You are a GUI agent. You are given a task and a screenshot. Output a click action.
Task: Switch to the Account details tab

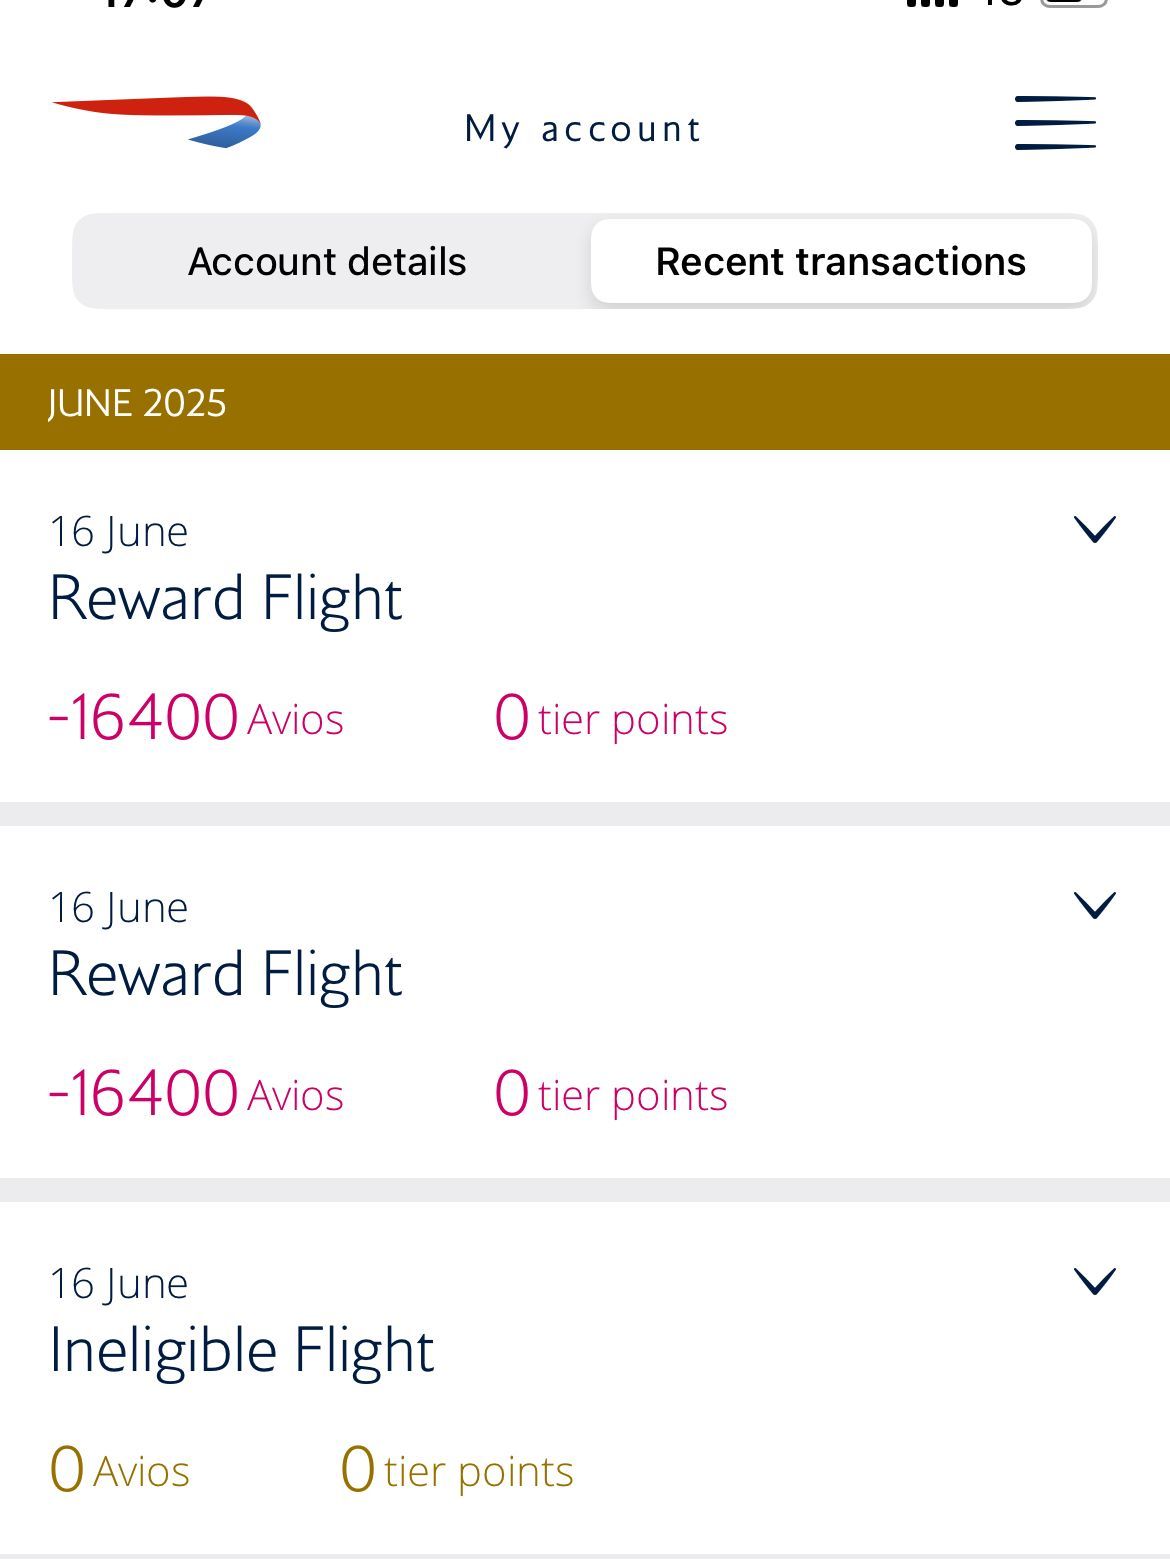click(x=328, y=262)
